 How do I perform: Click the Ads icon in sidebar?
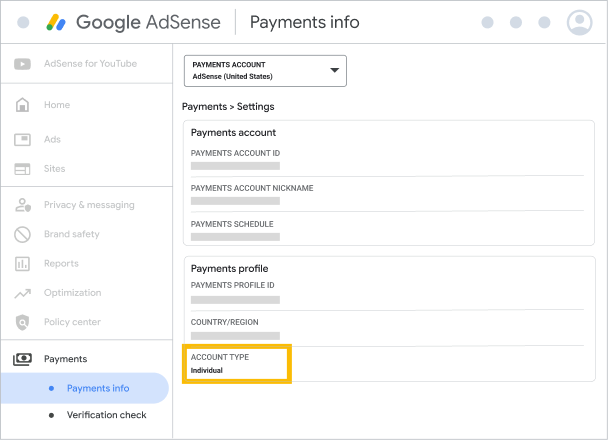pos(22,140)
